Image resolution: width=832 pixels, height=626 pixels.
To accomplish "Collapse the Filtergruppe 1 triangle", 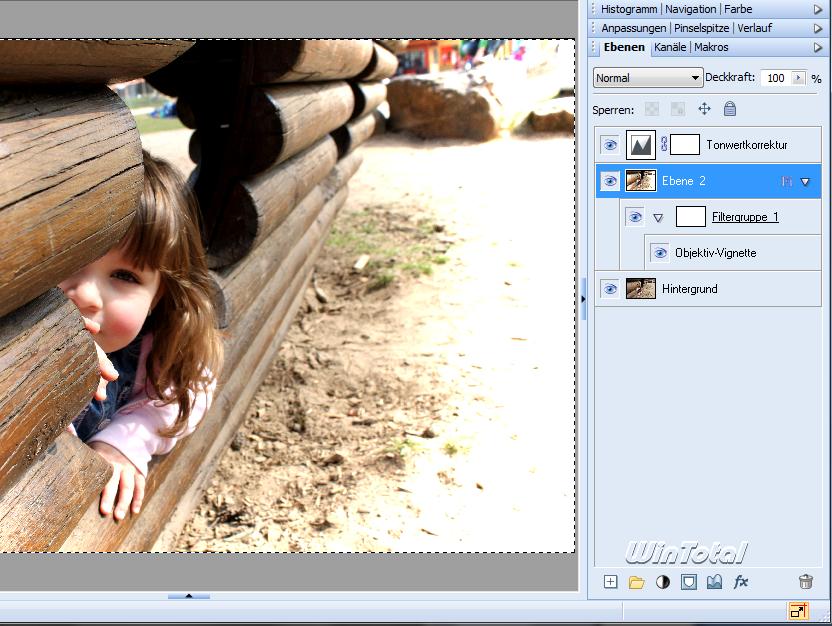I will 658,217.
